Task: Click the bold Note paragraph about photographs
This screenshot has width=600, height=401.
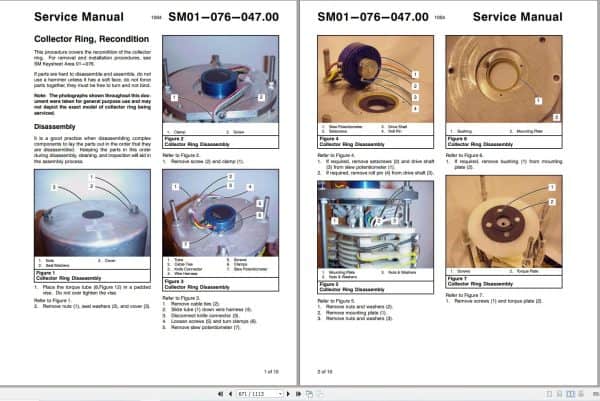Action: point(92,104)
